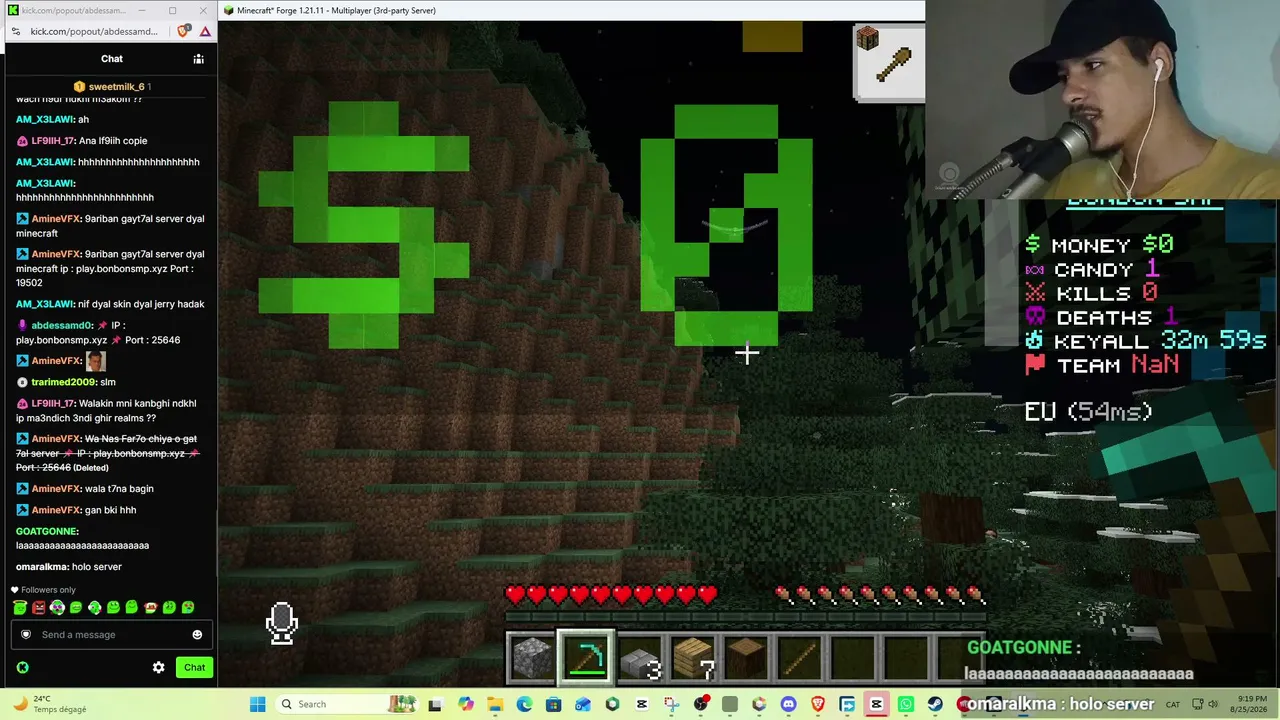Open the emoji picker in the message box
This screenshot has width=1280, height=720.
(x=197, y=634)
